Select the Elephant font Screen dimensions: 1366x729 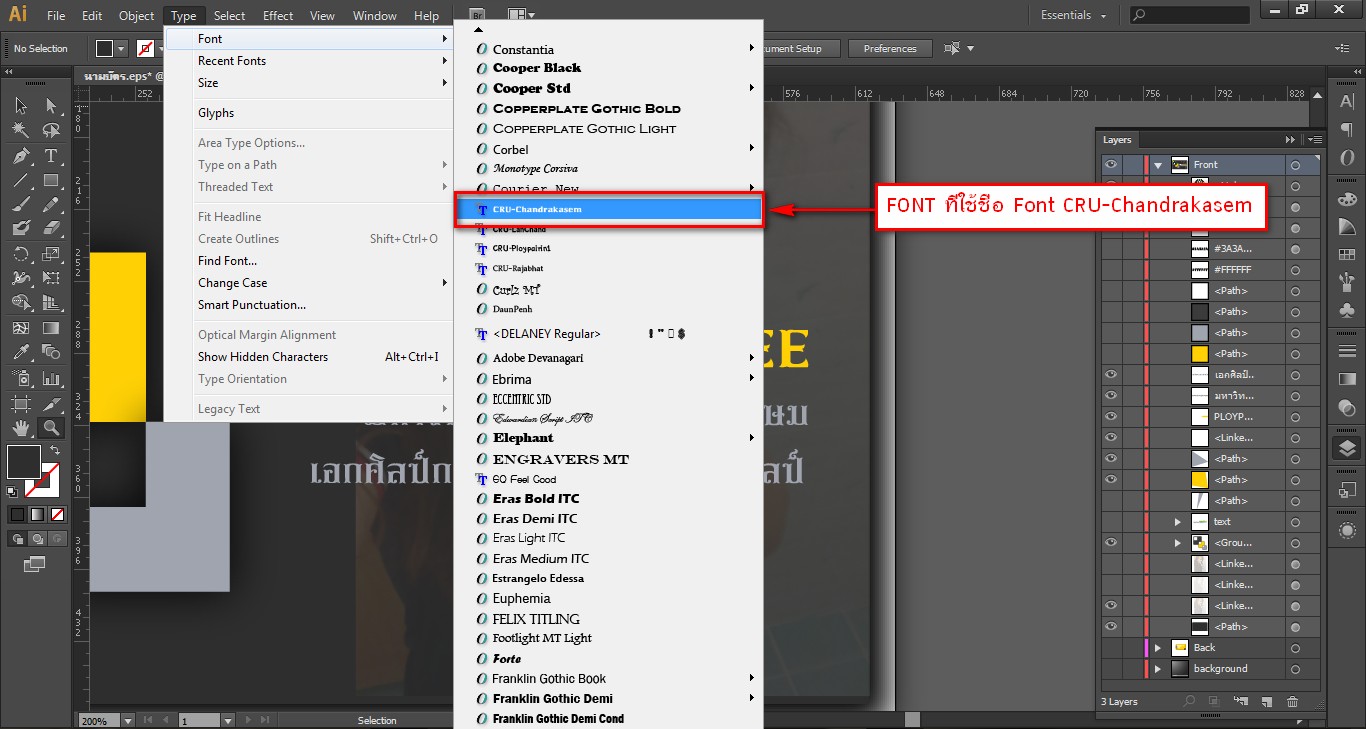[x=609, y=438]
